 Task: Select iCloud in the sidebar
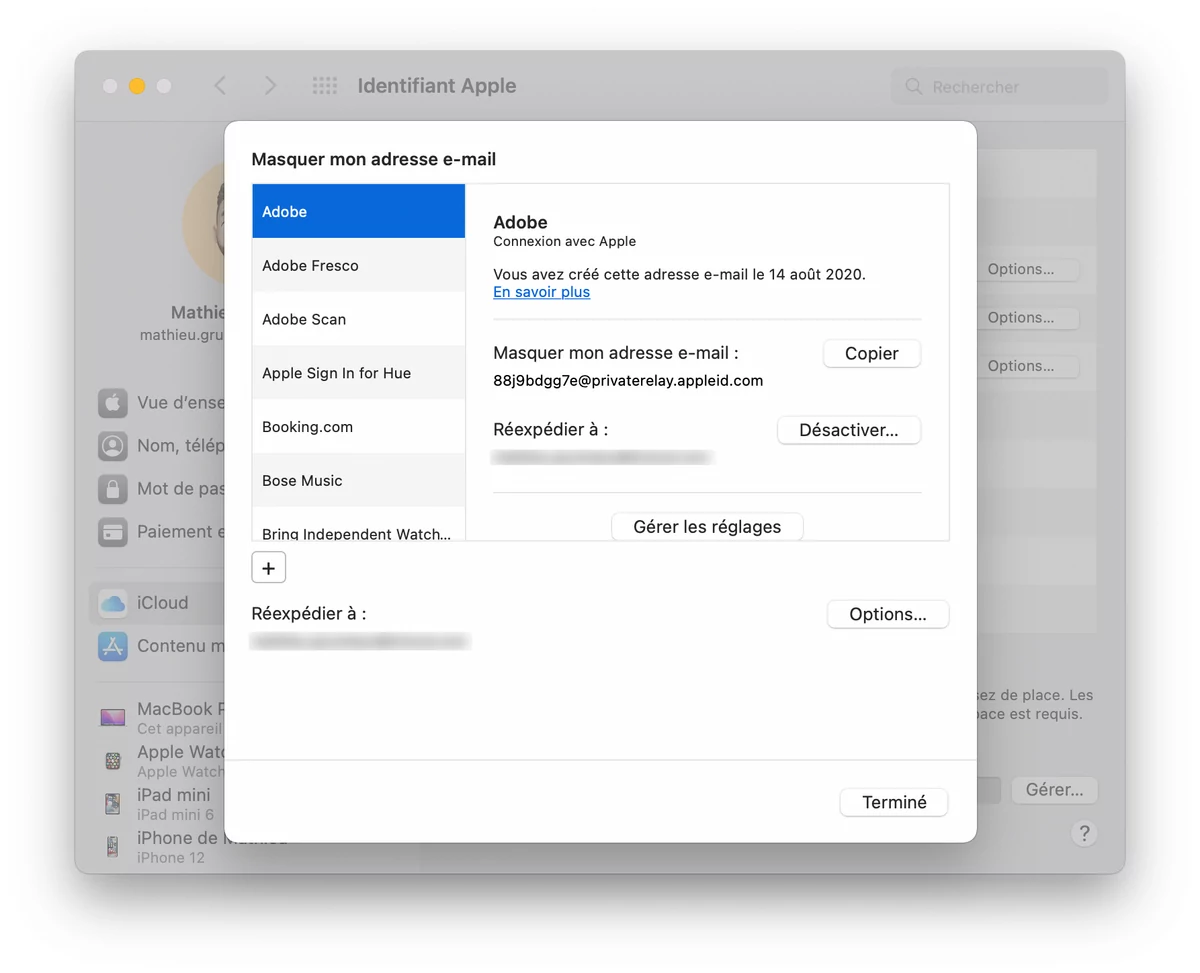[157, 603]
